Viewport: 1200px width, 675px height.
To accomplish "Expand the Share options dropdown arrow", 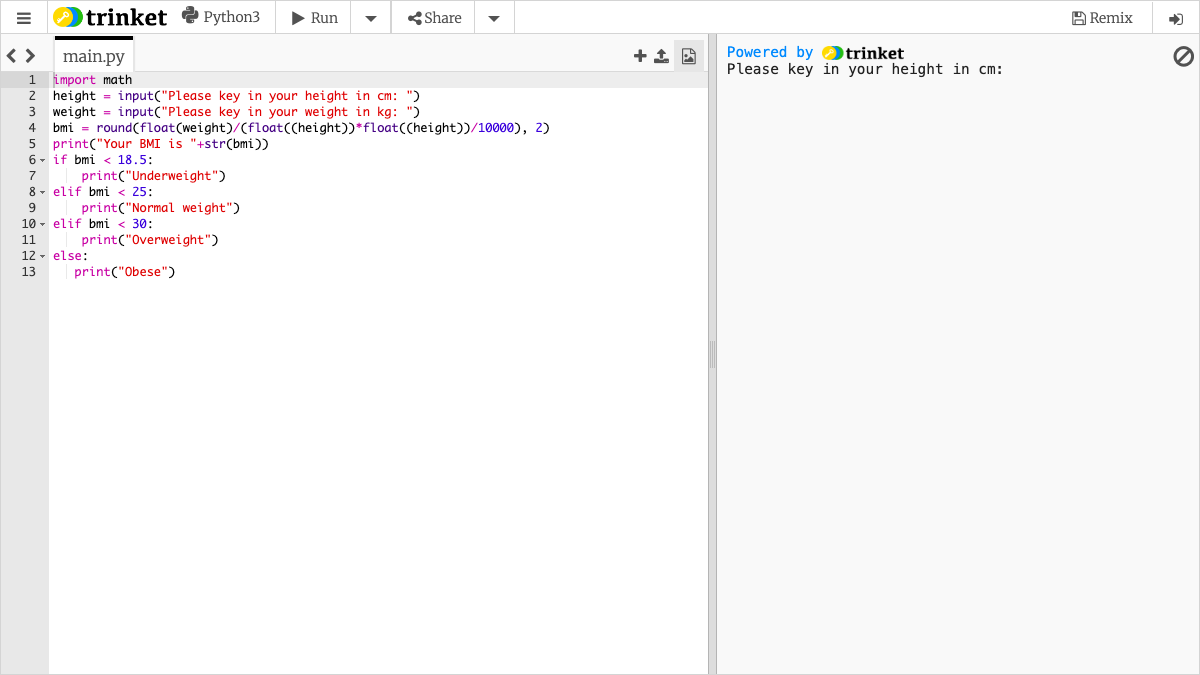I will coord(494,18).
